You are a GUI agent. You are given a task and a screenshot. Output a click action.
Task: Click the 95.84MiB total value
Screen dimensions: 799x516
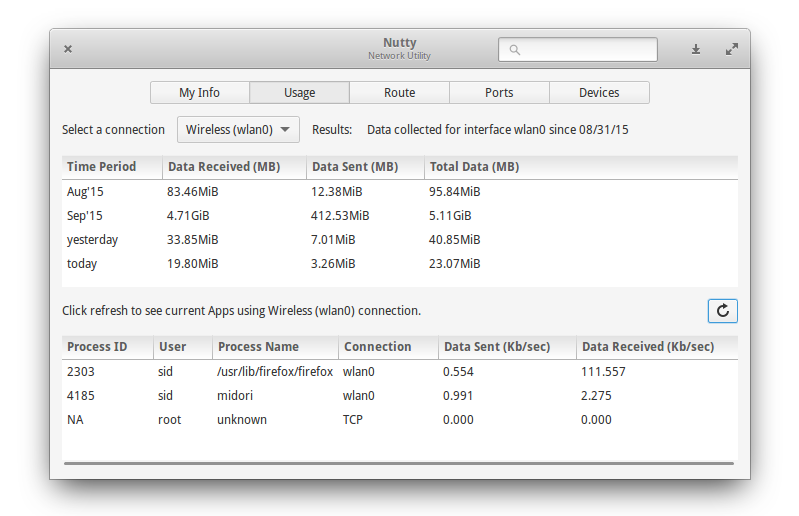[x=455, y=192]
